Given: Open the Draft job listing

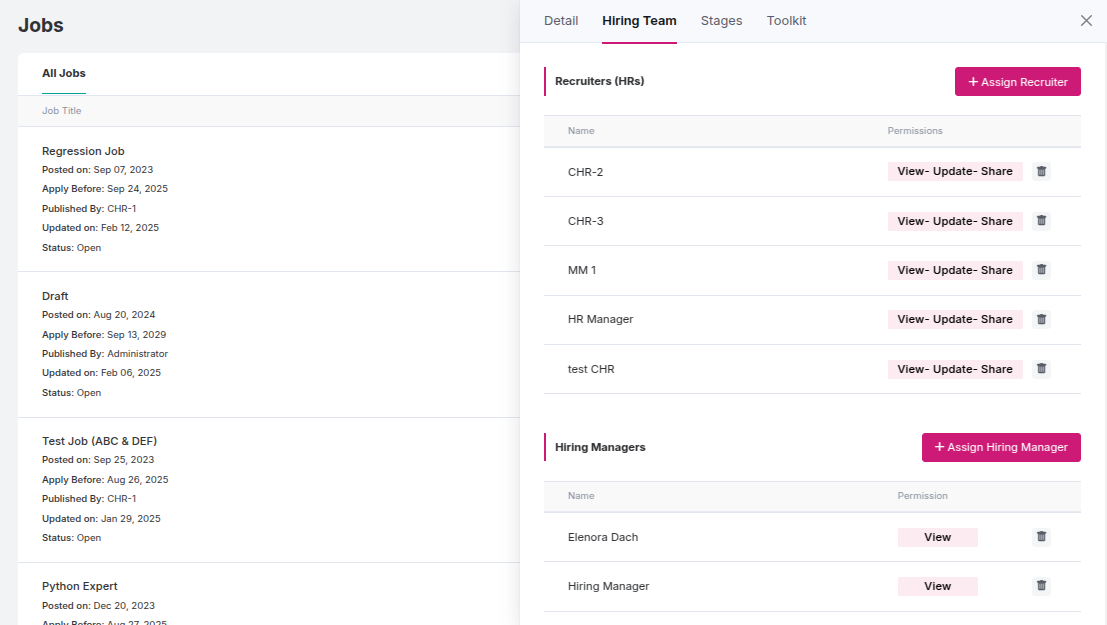Looking at the screenshot, I should pos(55,296).
